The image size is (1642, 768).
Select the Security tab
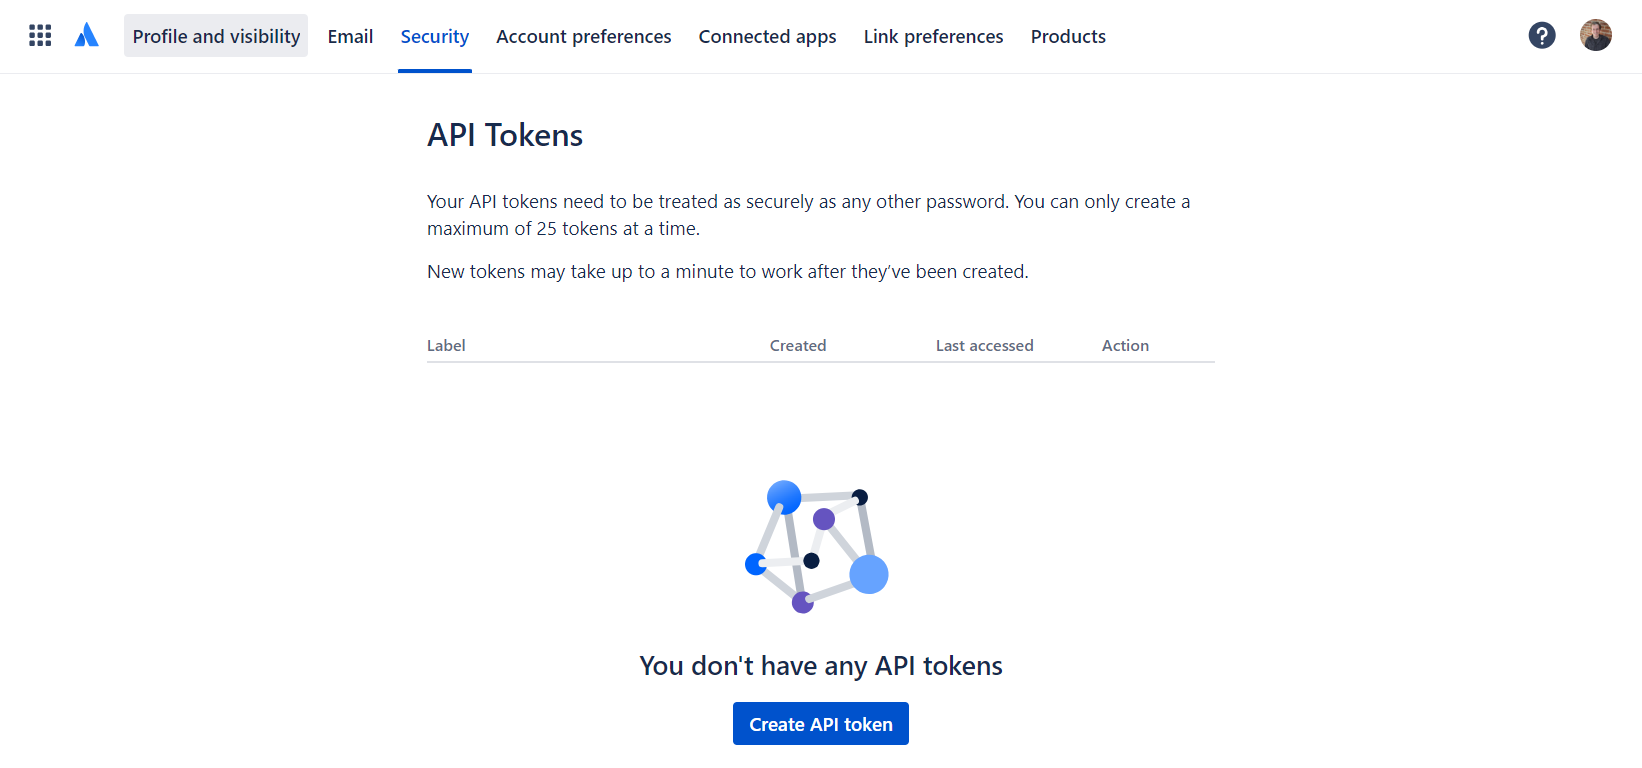(434, 36)
